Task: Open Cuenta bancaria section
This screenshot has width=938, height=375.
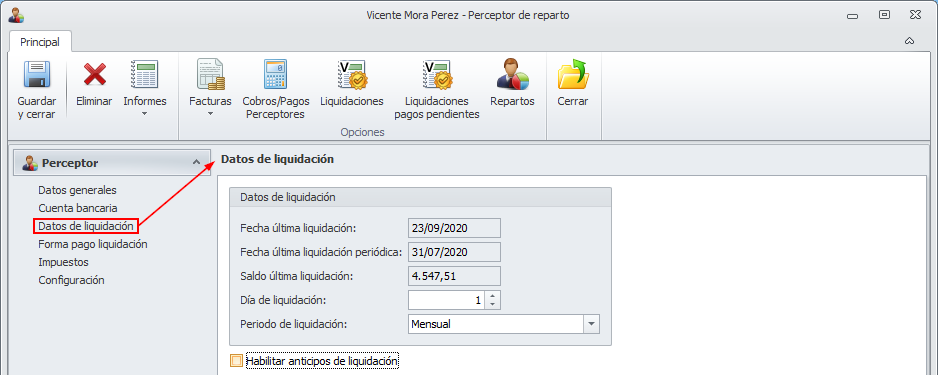Action: point(78,208)
